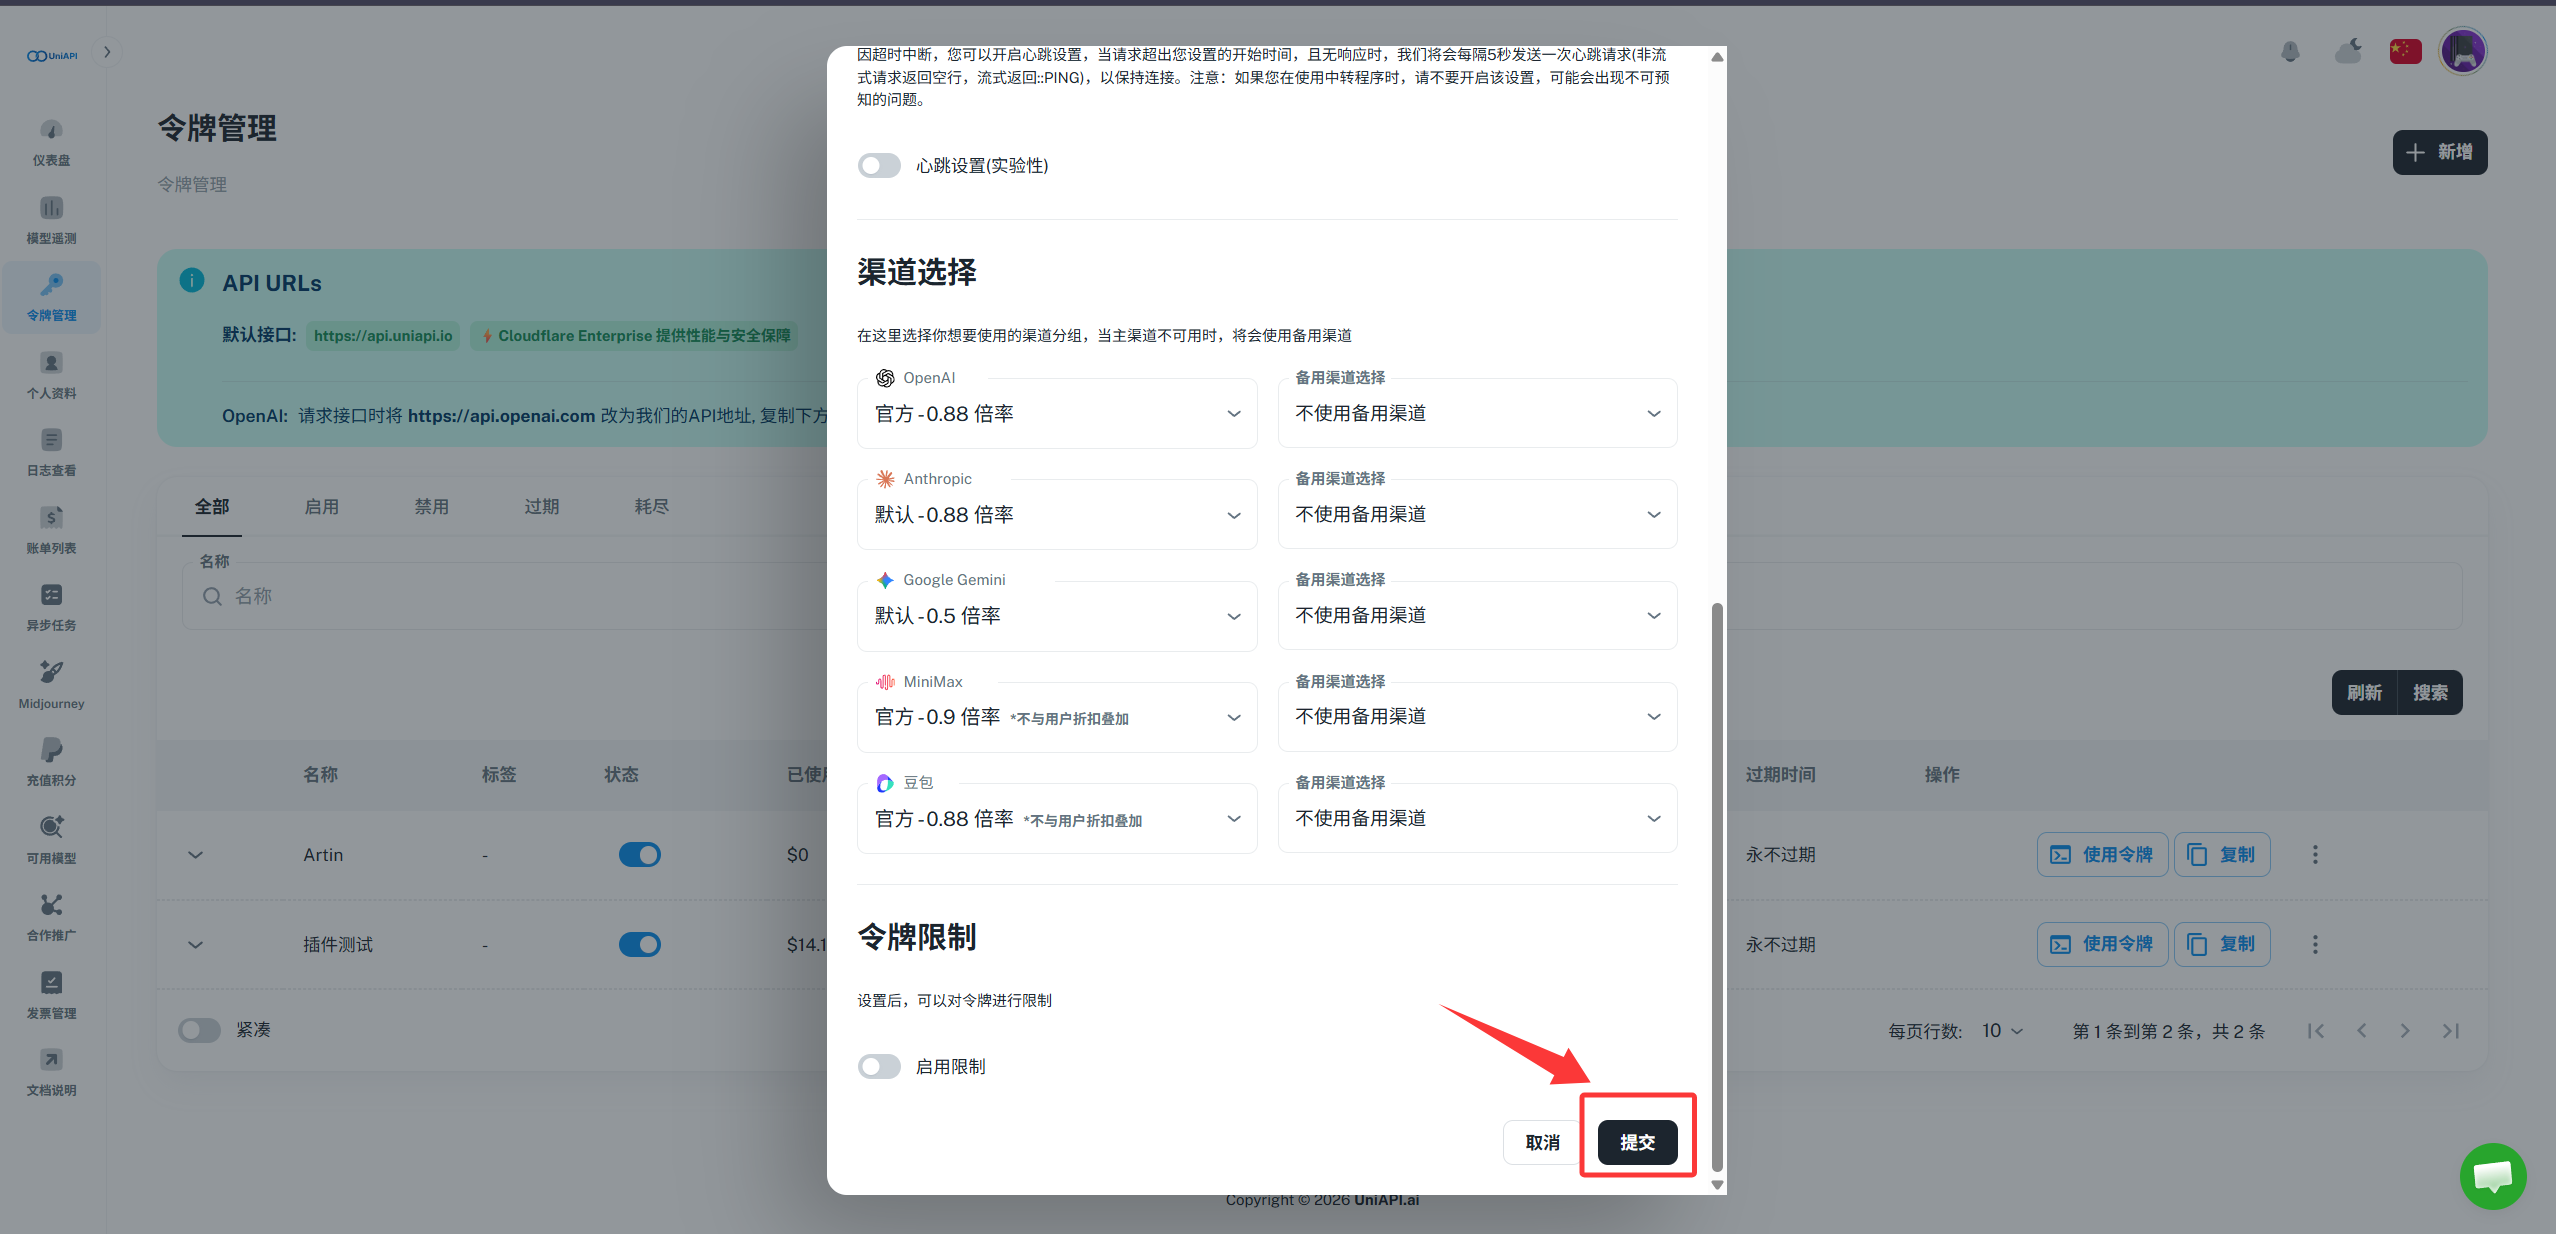The image size is (2556, 1234).
Task: Click 使用令牌 for Artin row
Action: click(2102, 855)
